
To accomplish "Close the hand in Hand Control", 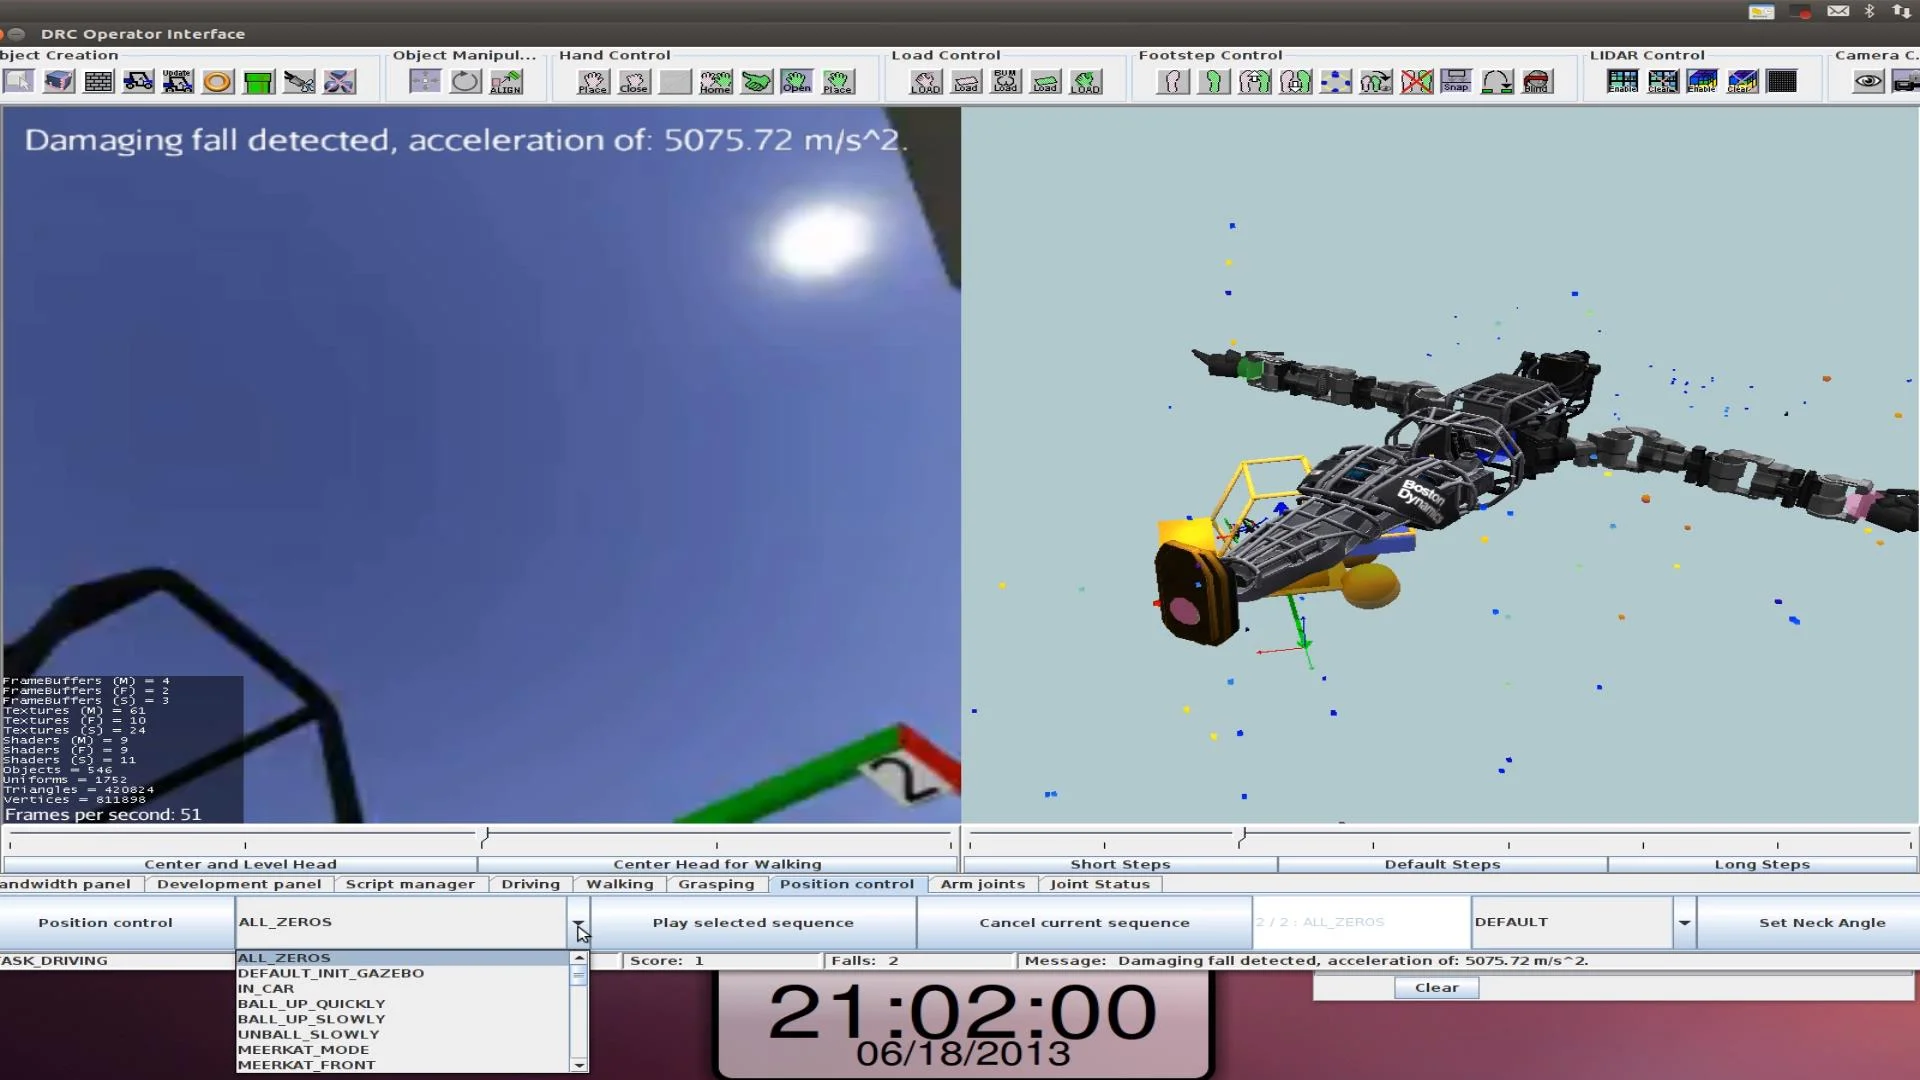I will (634, 81).
